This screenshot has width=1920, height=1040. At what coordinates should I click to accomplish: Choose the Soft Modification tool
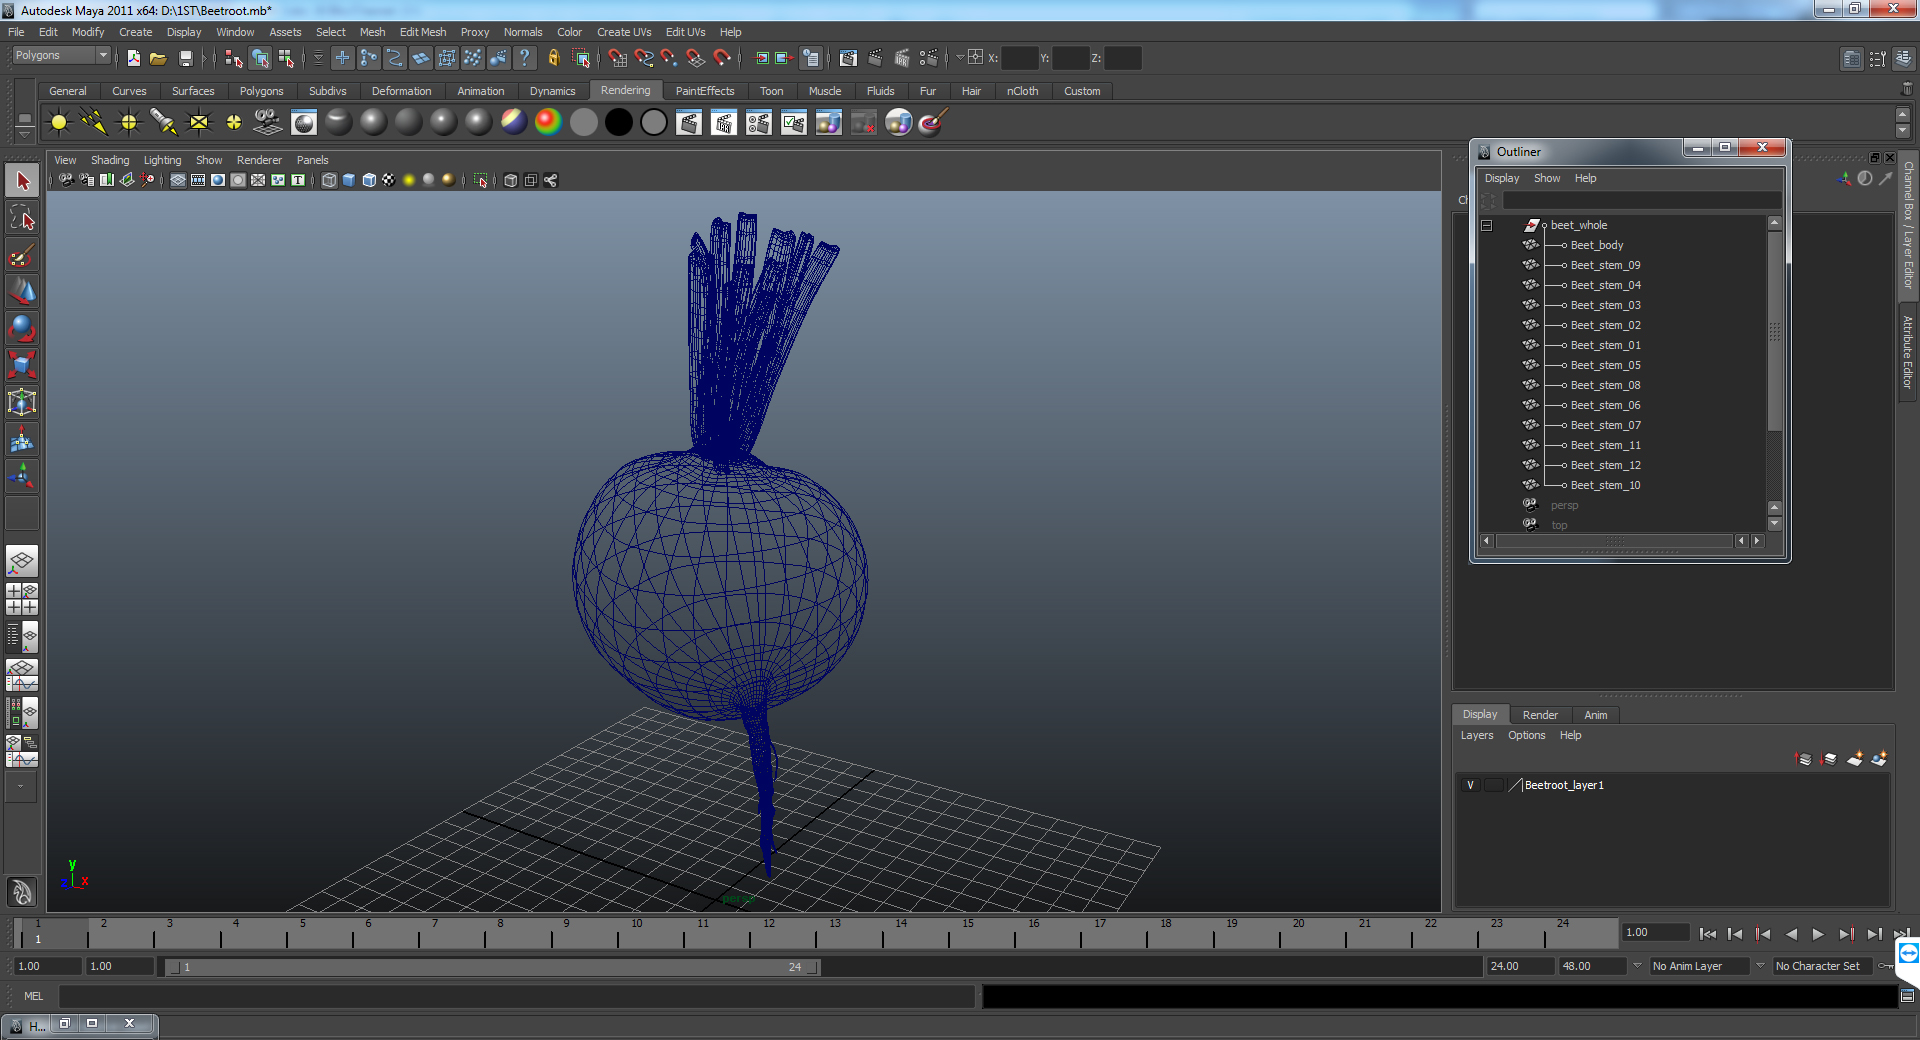coord(22,440)
